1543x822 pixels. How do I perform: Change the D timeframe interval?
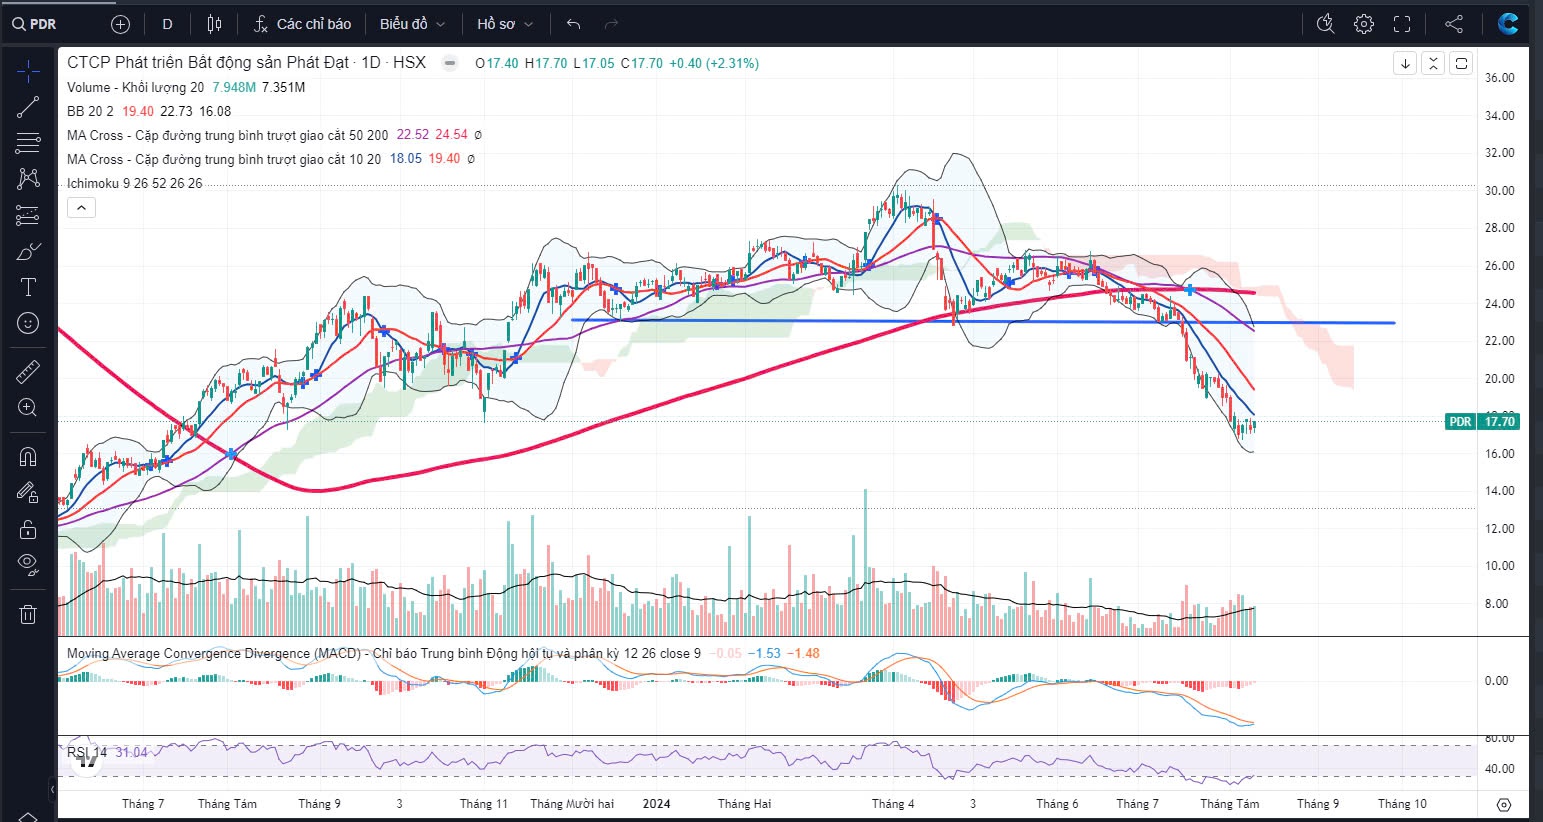coord(167,24)
